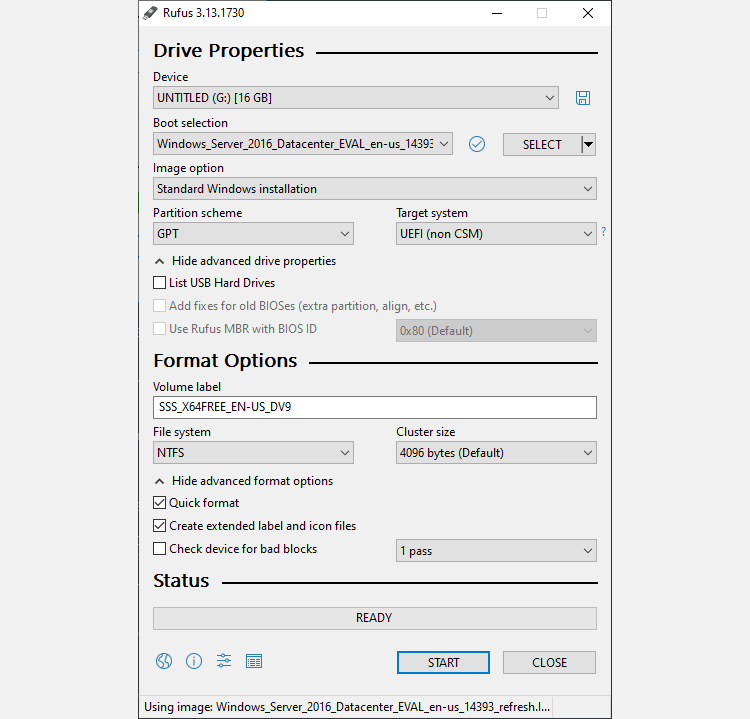Screen dimensions: 750x719
Task: Open the application settings sliders icon
Action: click(x=224, y=661)
